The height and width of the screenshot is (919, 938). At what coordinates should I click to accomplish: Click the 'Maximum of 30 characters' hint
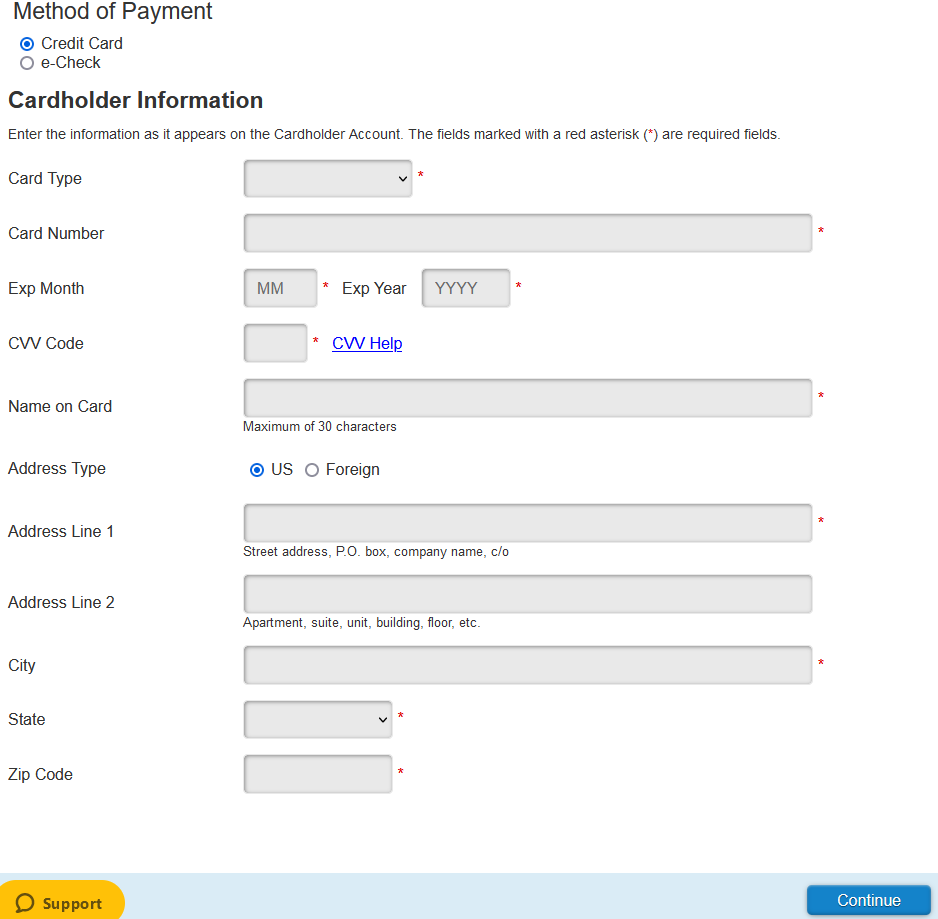pos(319,427)
